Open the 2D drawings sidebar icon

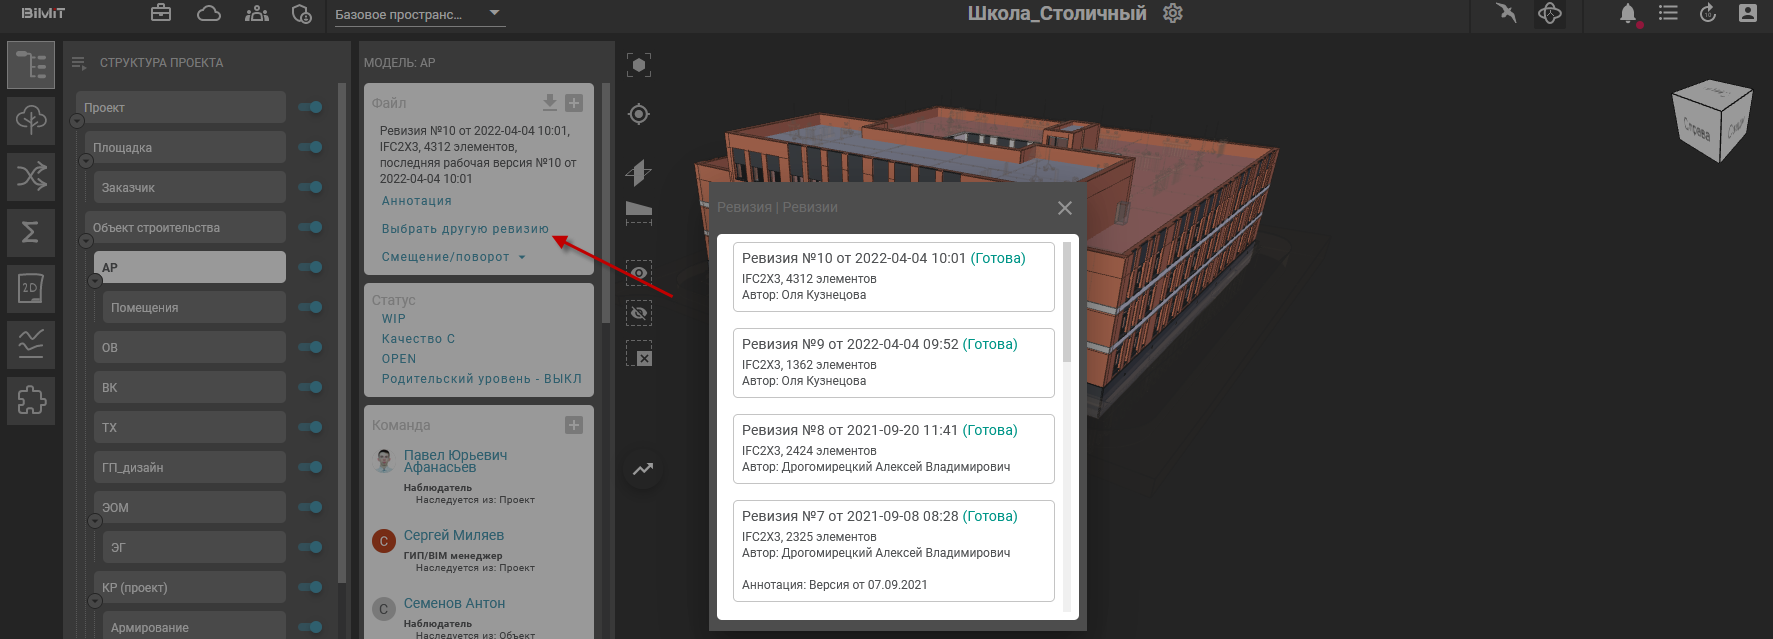coord(31,288)
